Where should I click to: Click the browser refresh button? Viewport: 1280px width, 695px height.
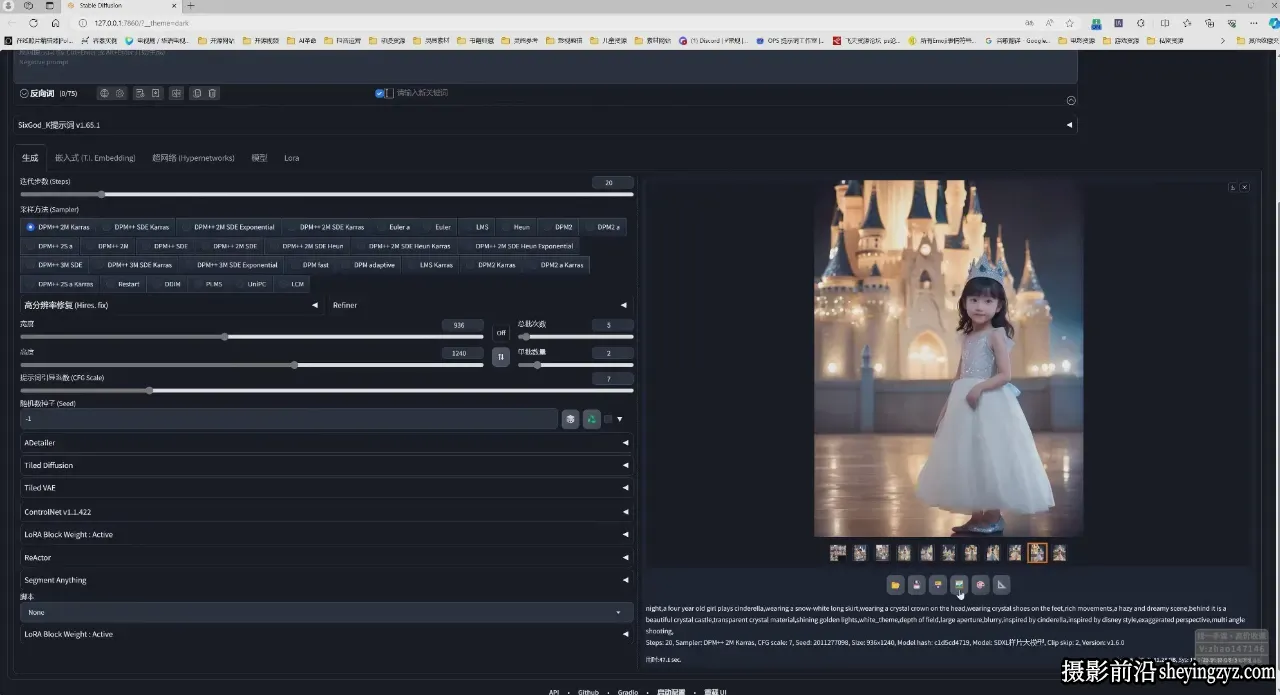(x=34, y=22)
